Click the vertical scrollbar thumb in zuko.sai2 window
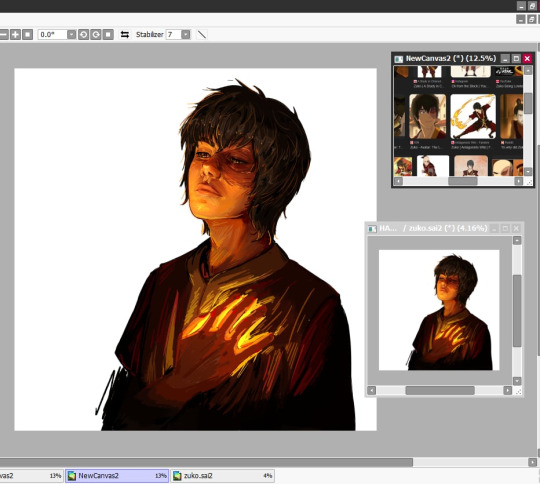This screenshot has height=484, width=540. pos(517,311)
